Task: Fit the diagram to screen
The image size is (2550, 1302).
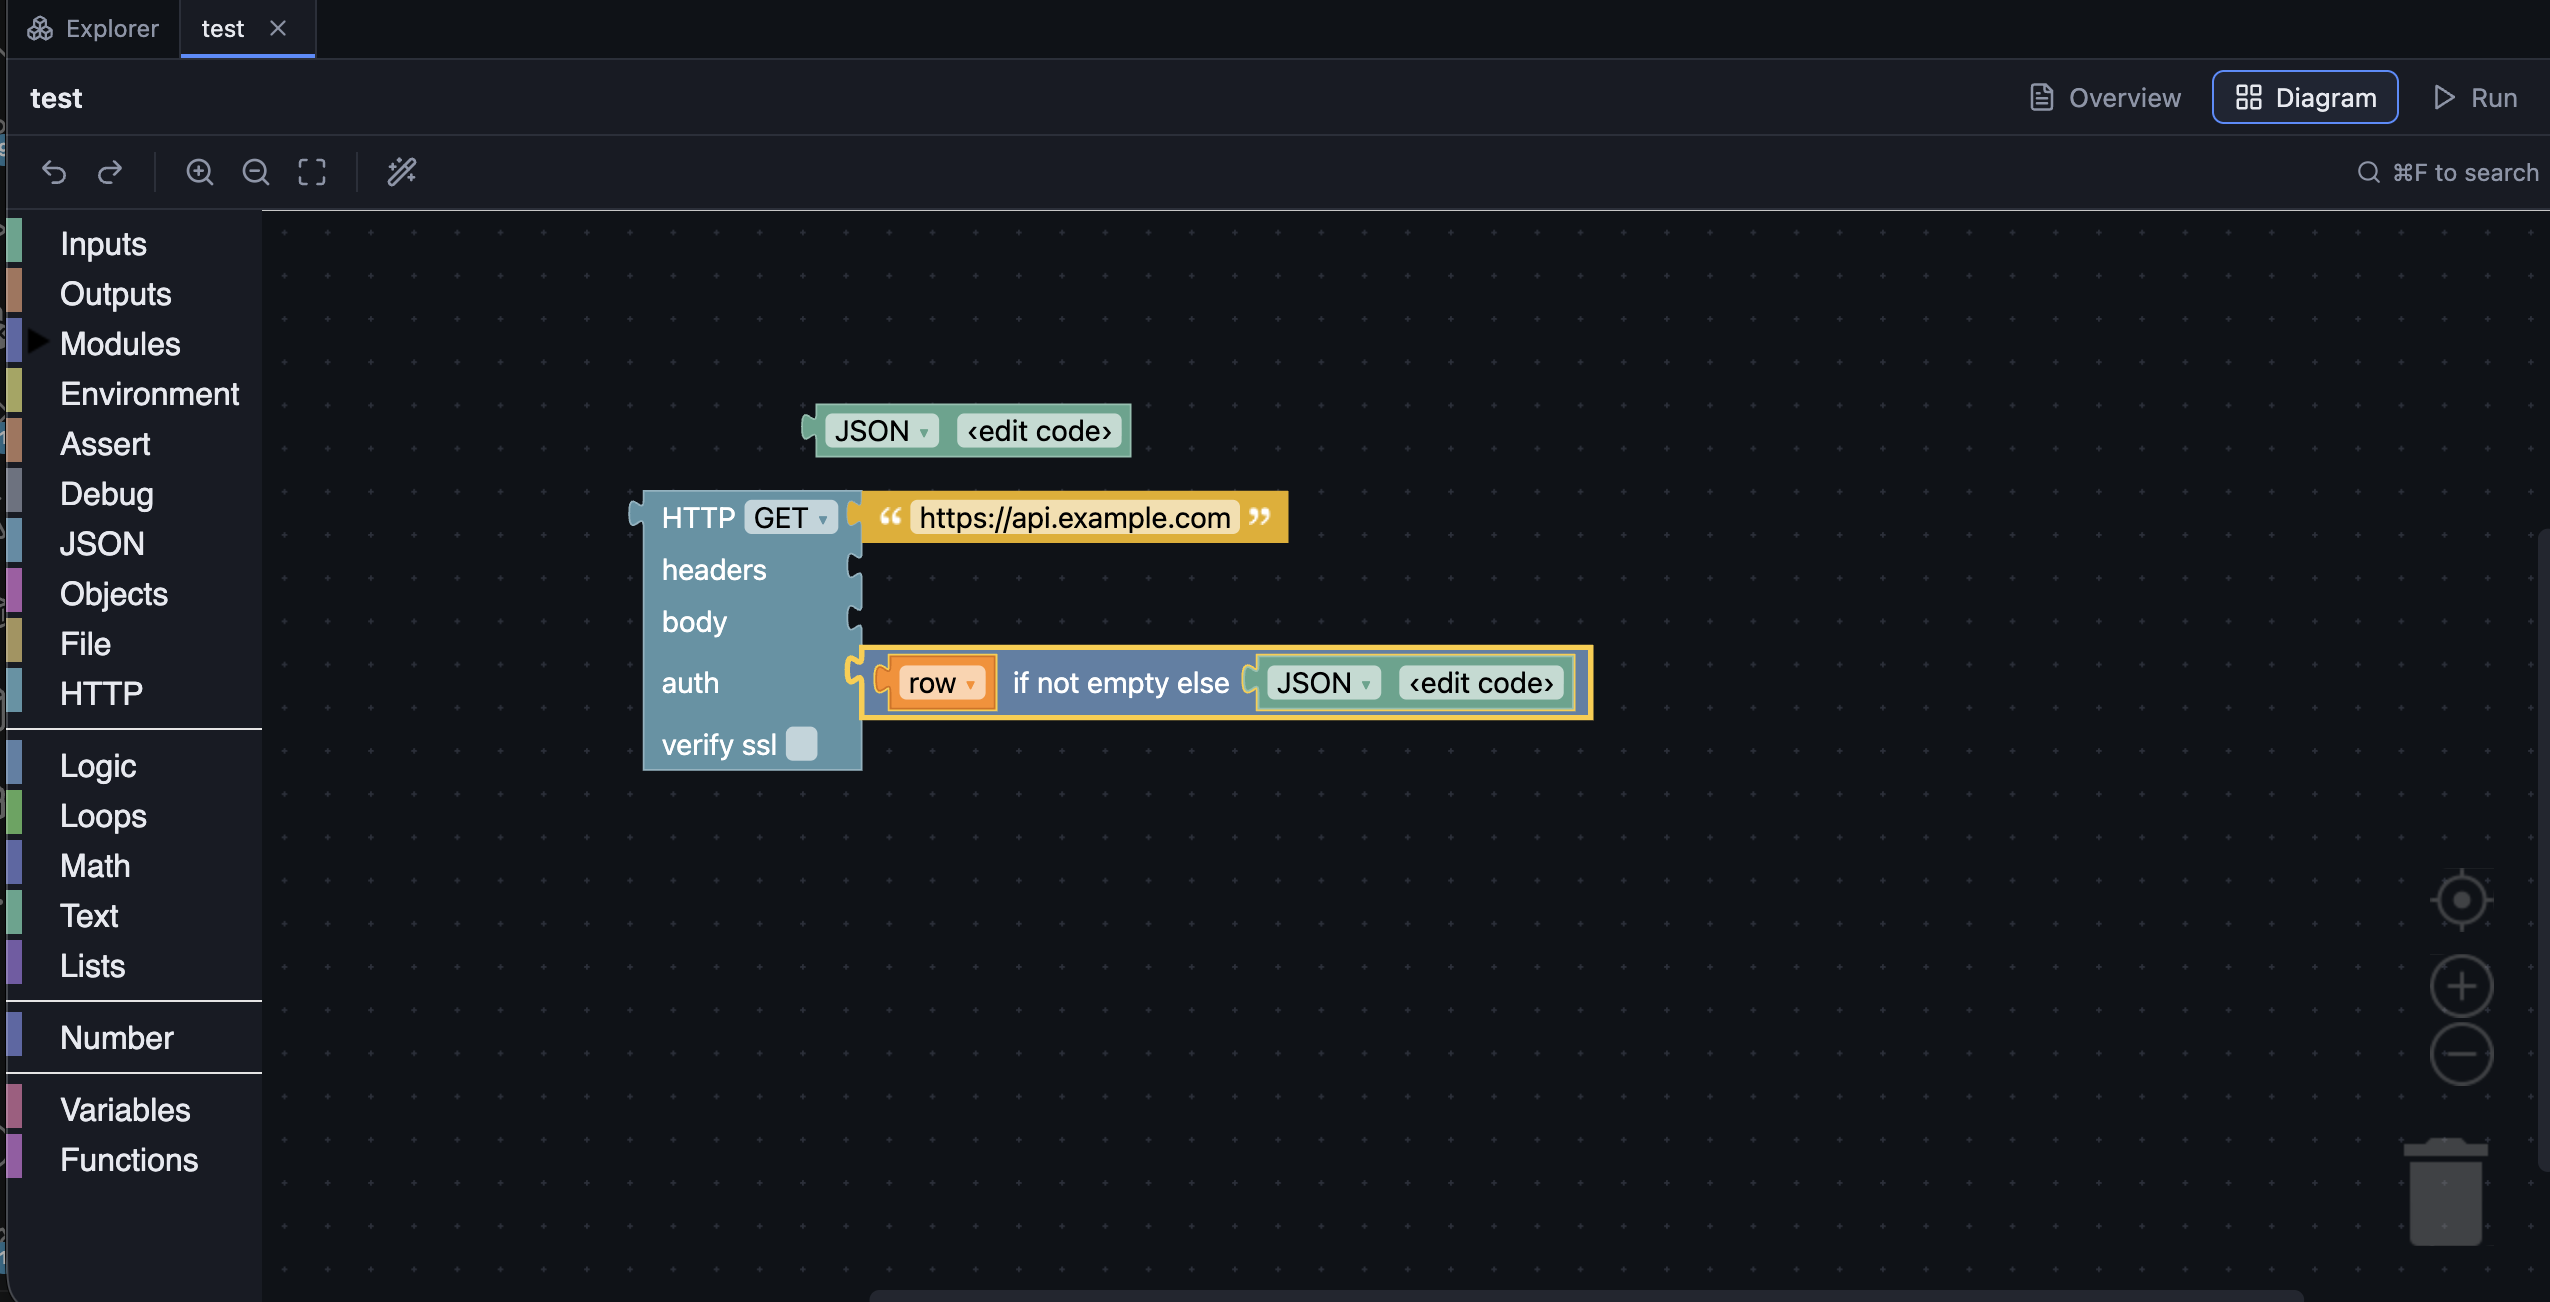Action: (x=312, y=172)
